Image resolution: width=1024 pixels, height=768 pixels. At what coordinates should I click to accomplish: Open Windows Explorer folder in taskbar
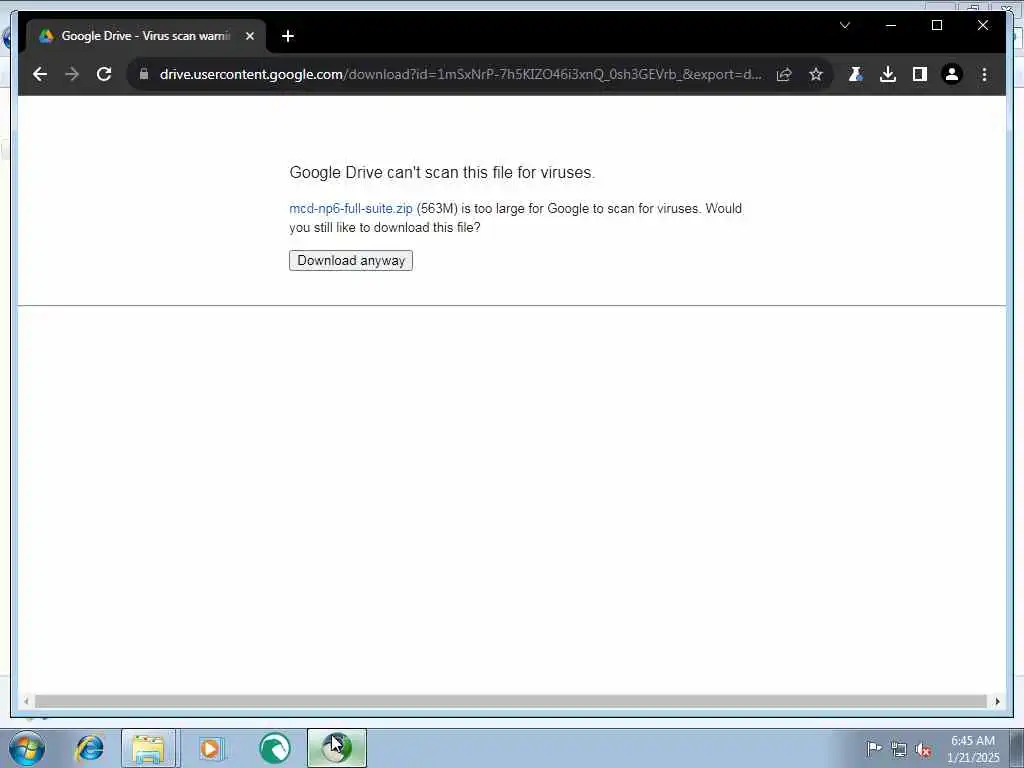point(148,748)
